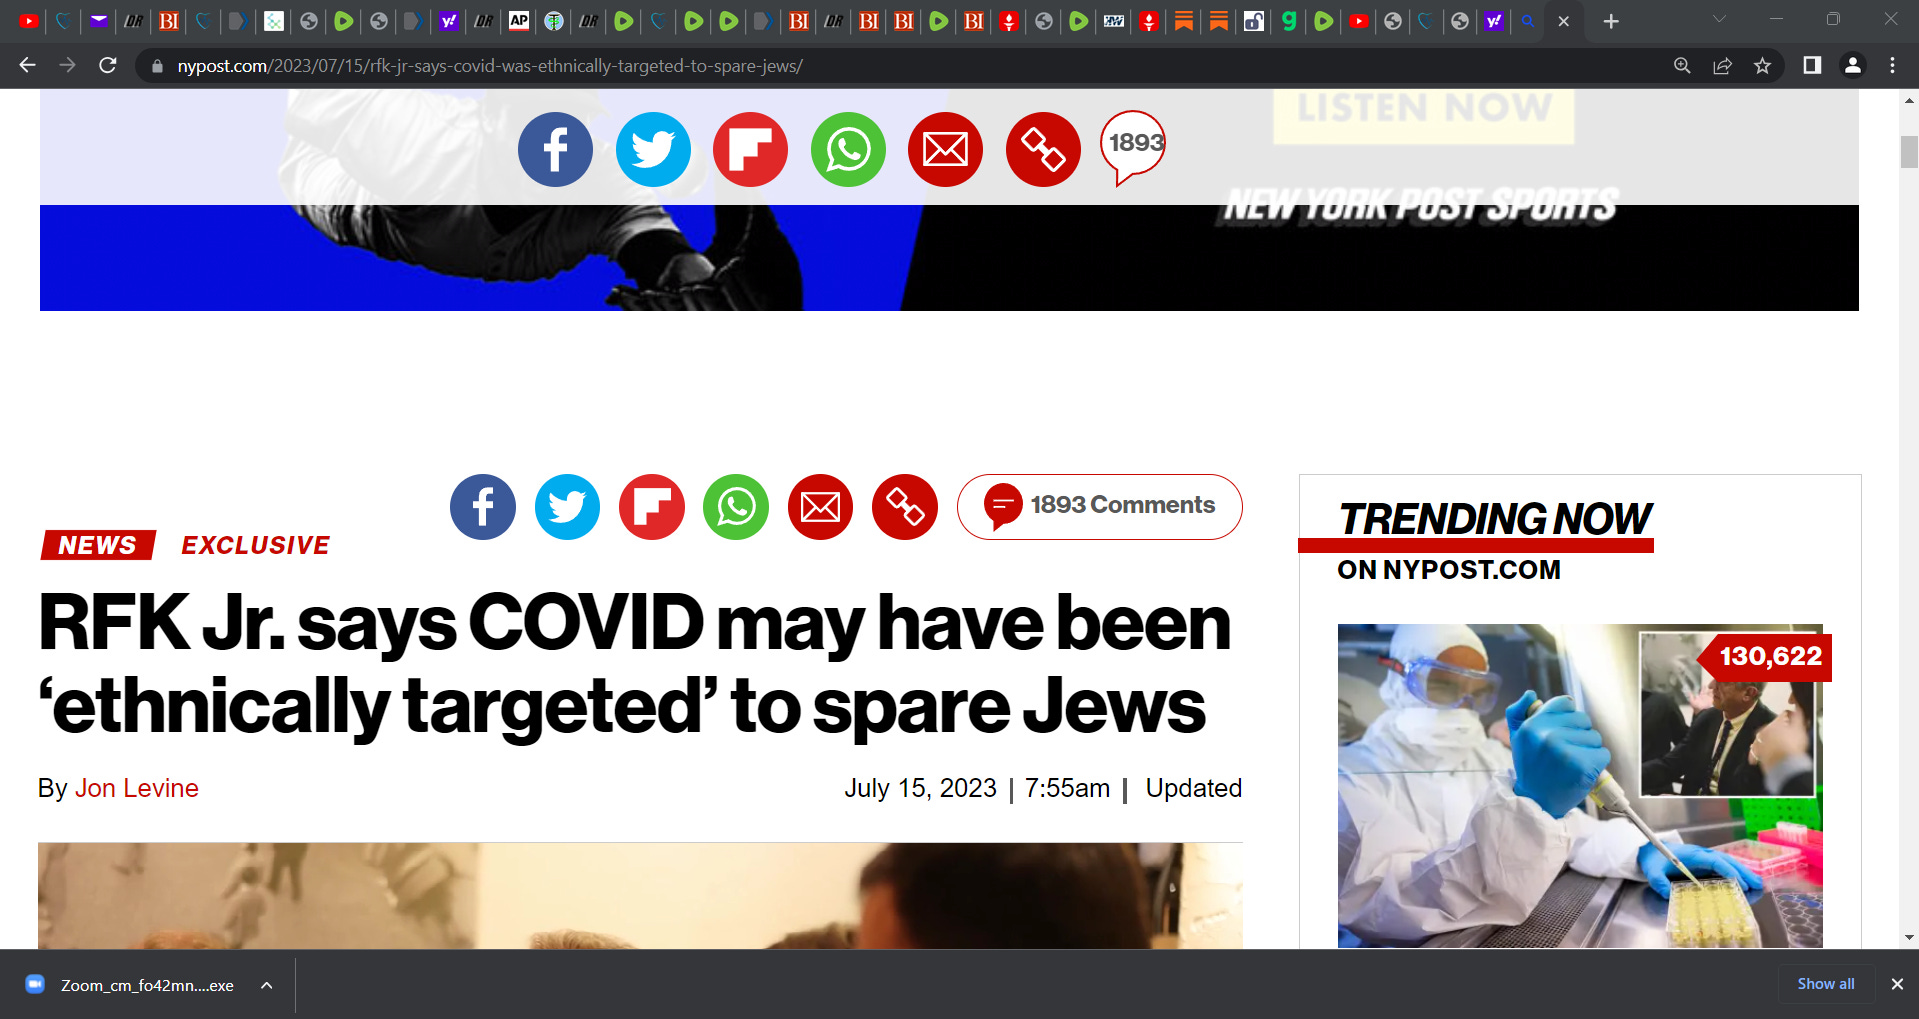Open author Jon Levine's page
The image size is (1919, 1019).
point(137,788)
